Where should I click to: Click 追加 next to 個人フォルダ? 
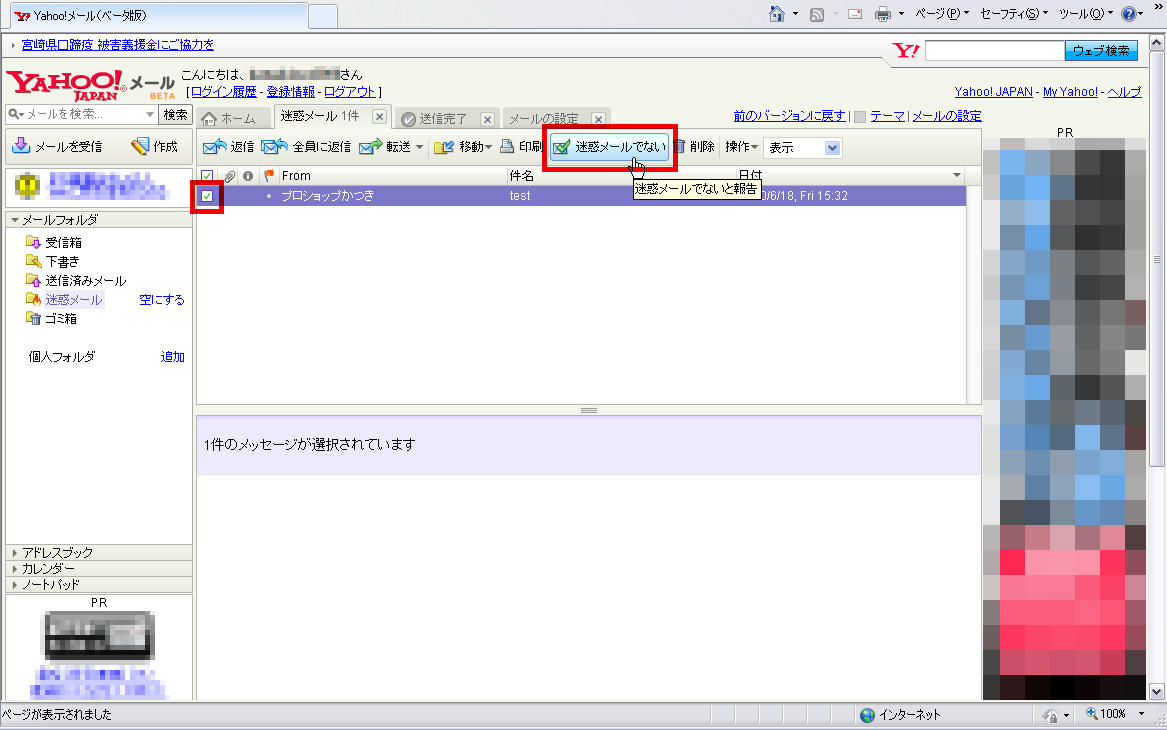[x=173, y=356]
